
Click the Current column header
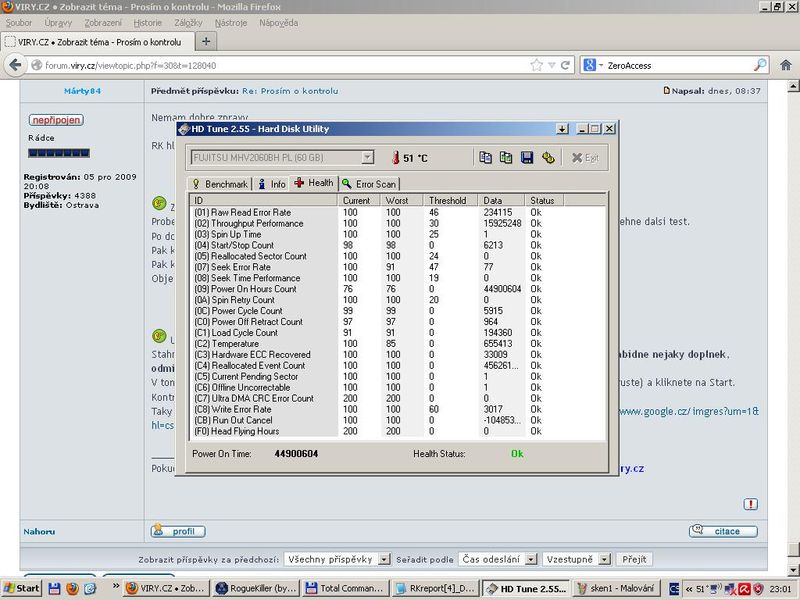click(x=359, y=201)
